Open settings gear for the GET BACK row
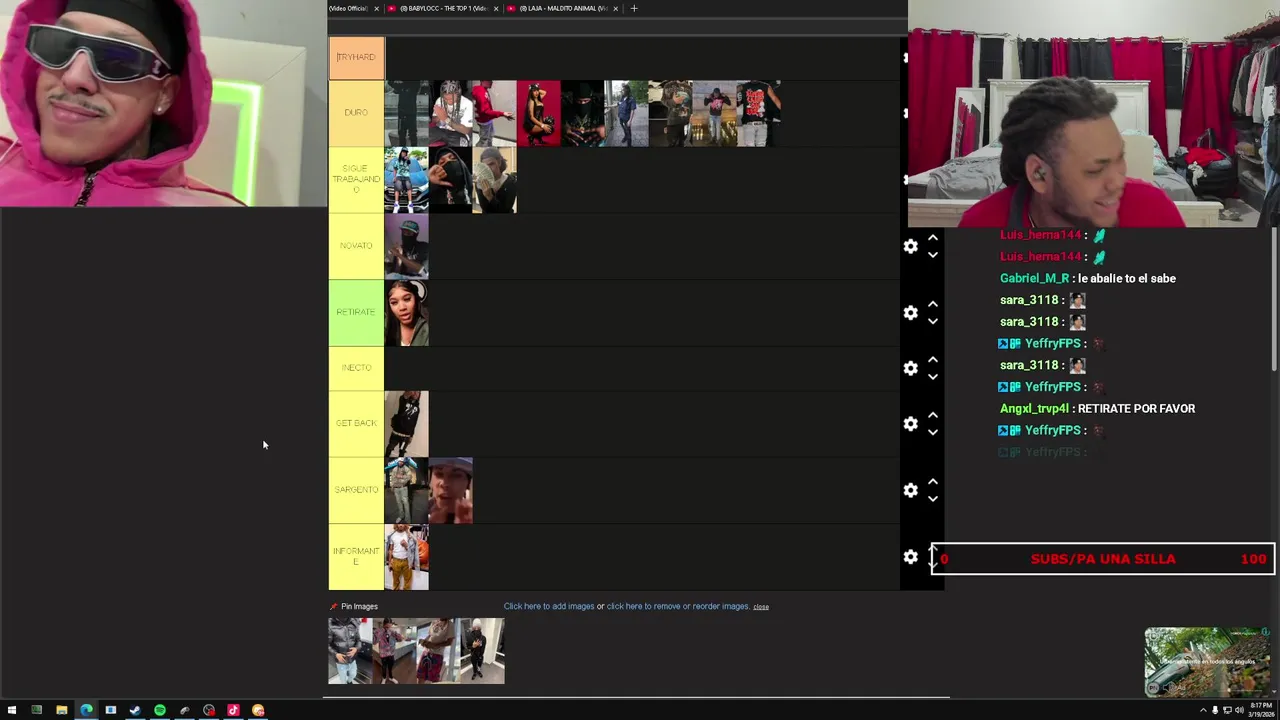1280x720 pixels. coord(910,424)
